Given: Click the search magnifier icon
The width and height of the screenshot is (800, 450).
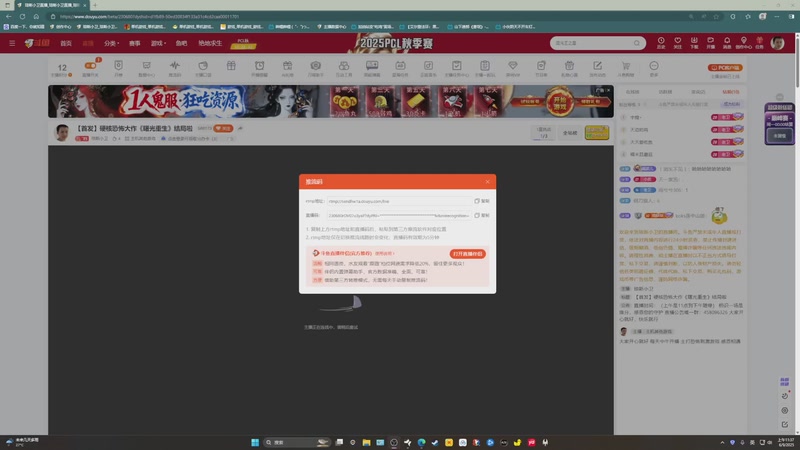Looking at the screenshot, I should pos(637,43).
